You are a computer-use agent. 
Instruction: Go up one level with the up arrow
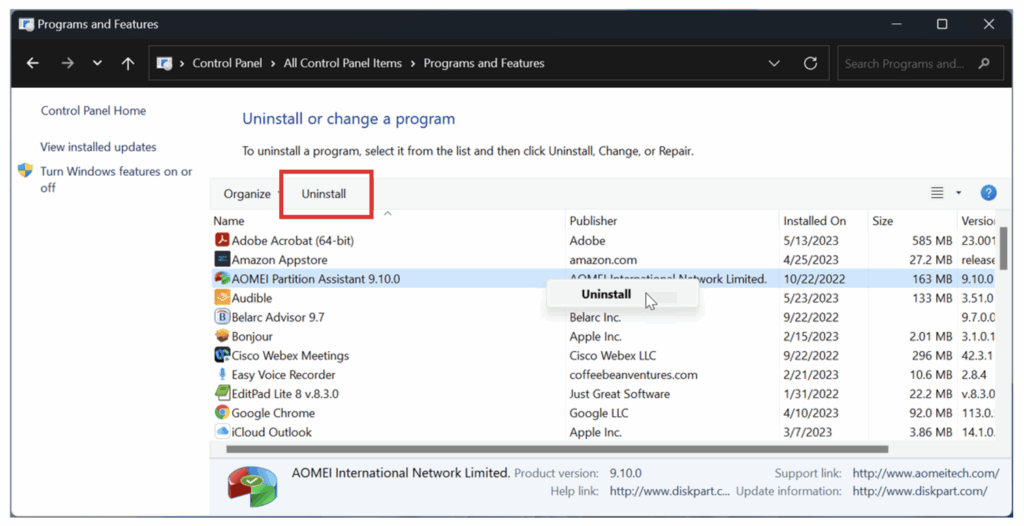[x=128, y=63]
